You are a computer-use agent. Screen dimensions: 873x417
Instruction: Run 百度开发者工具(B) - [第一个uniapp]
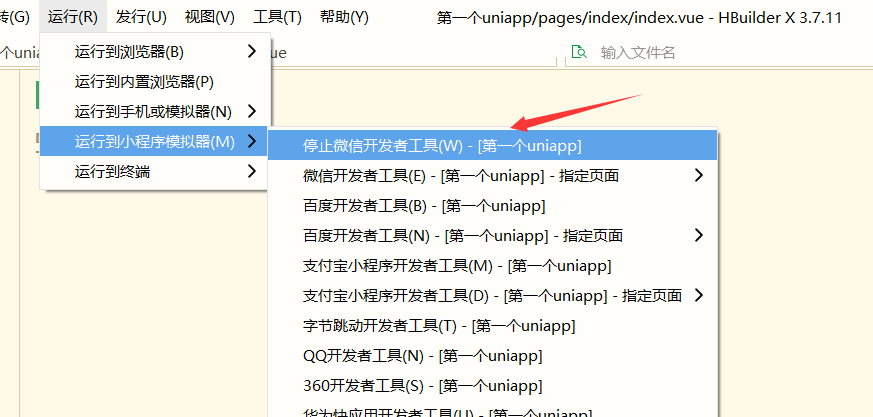click(x=493, y=206)
